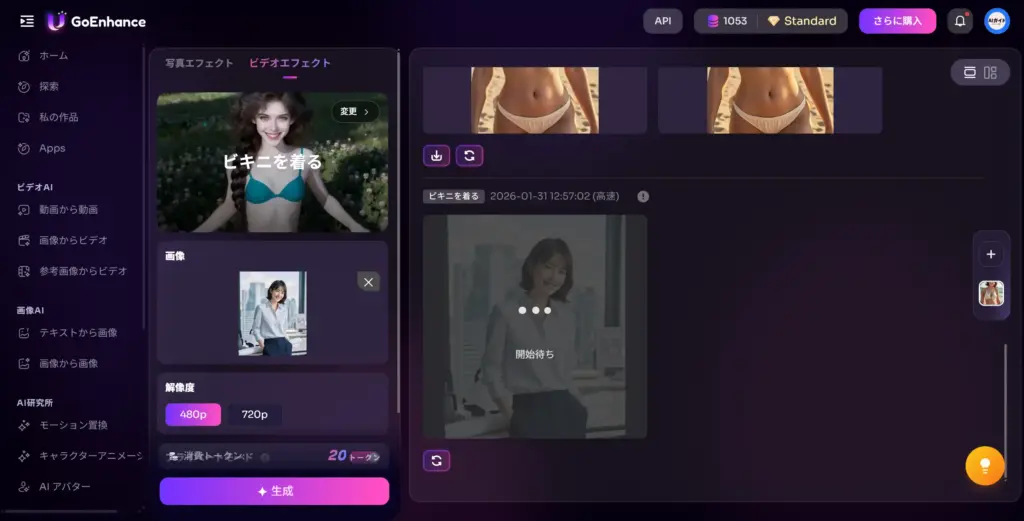This screenshot has height=521, width=1024.
Task: Open テキストから画像 in the sidebar
Action: (x=68, y=333)
